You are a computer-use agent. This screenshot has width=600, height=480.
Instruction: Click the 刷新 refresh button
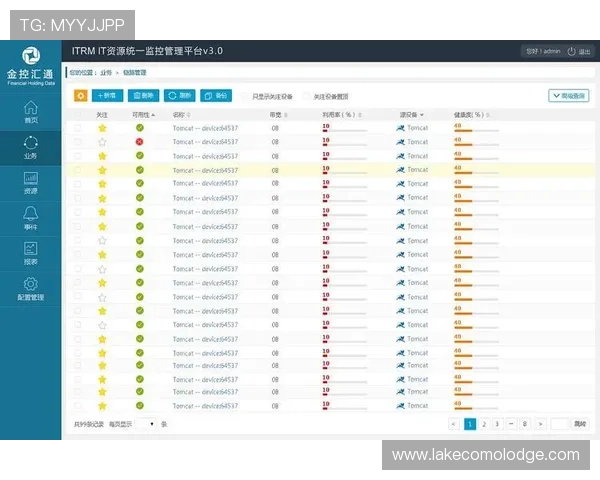point(179,96)
